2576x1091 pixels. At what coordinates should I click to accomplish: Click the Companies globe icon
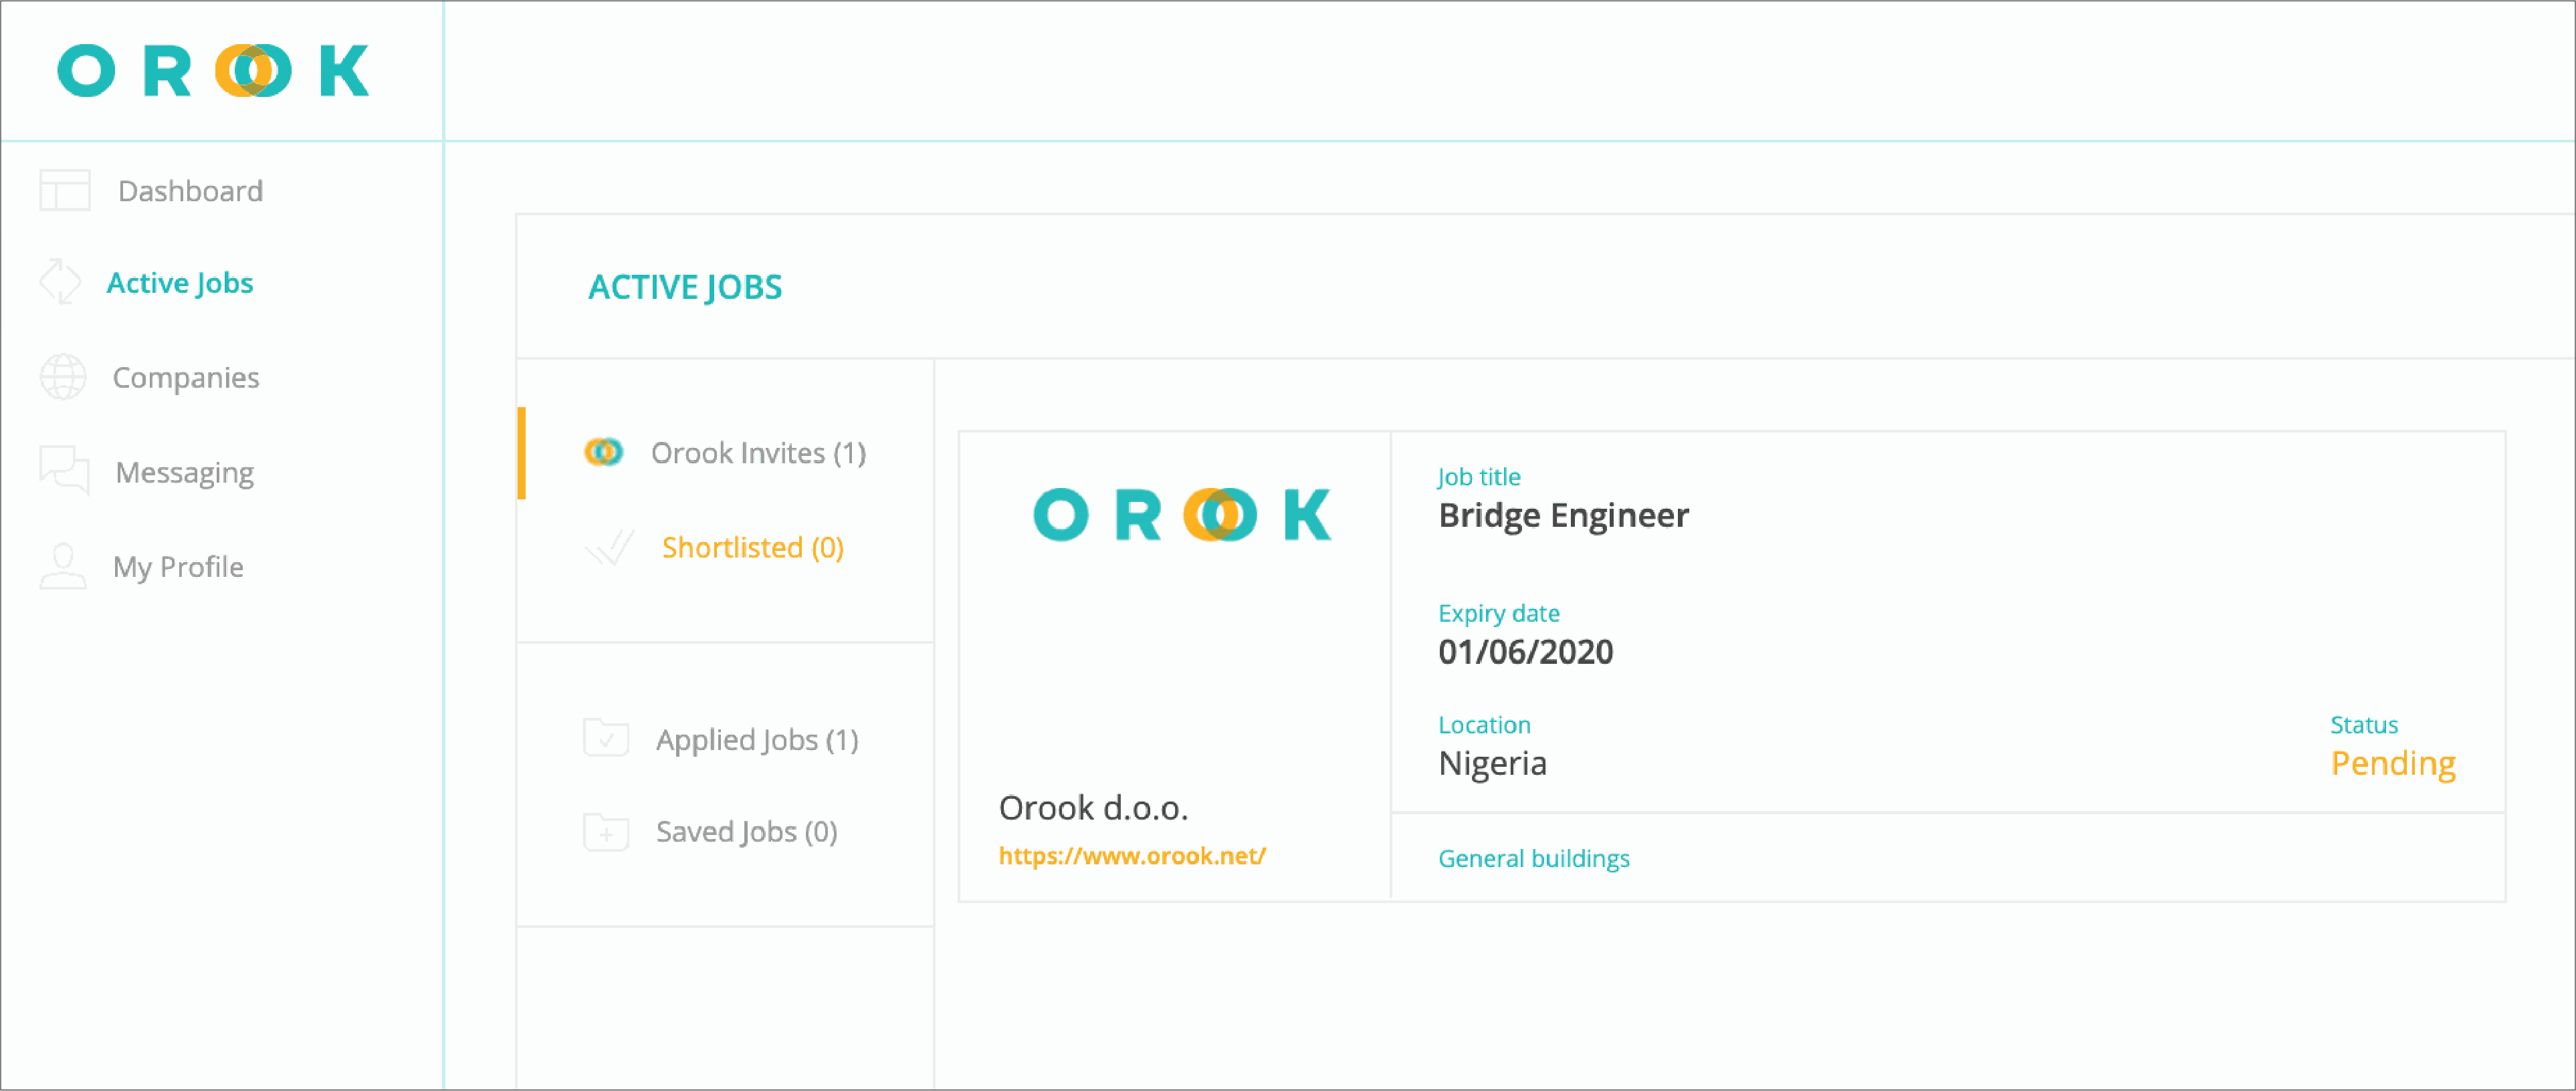(63, 377)
